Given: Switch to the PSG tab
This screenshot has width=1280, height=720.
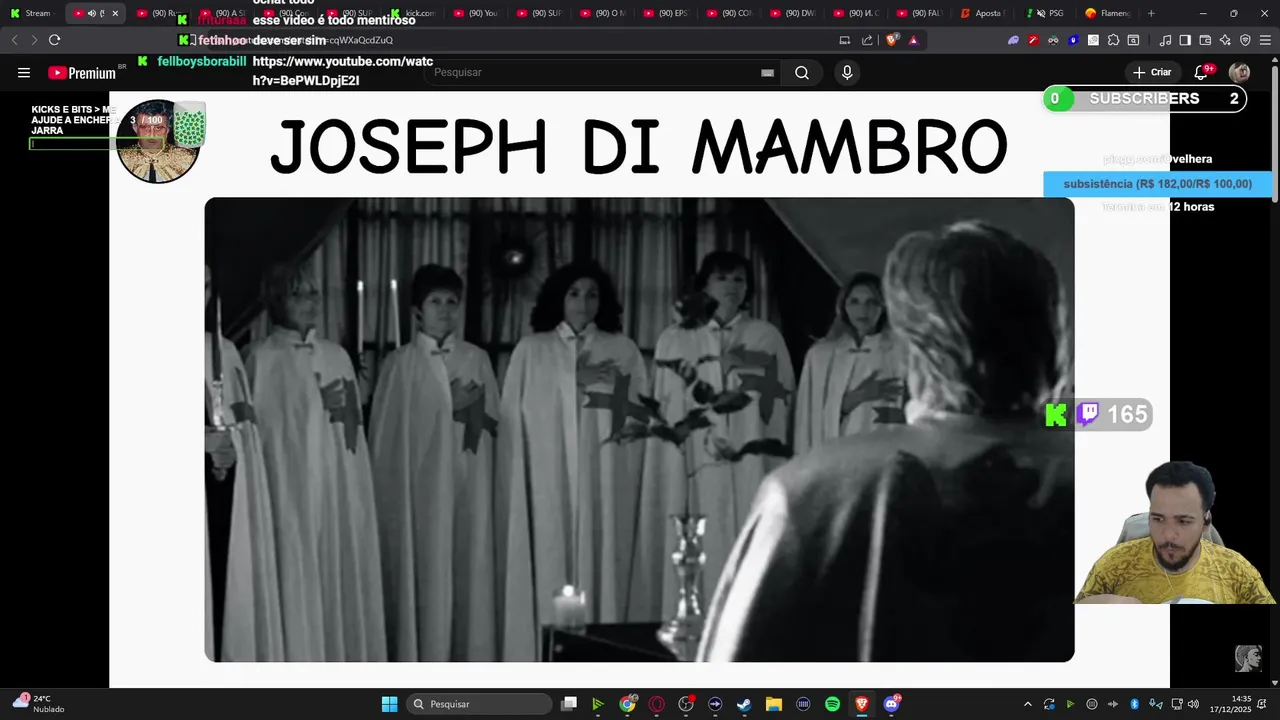Looking at the screenshot, I should pos(1047,13).
